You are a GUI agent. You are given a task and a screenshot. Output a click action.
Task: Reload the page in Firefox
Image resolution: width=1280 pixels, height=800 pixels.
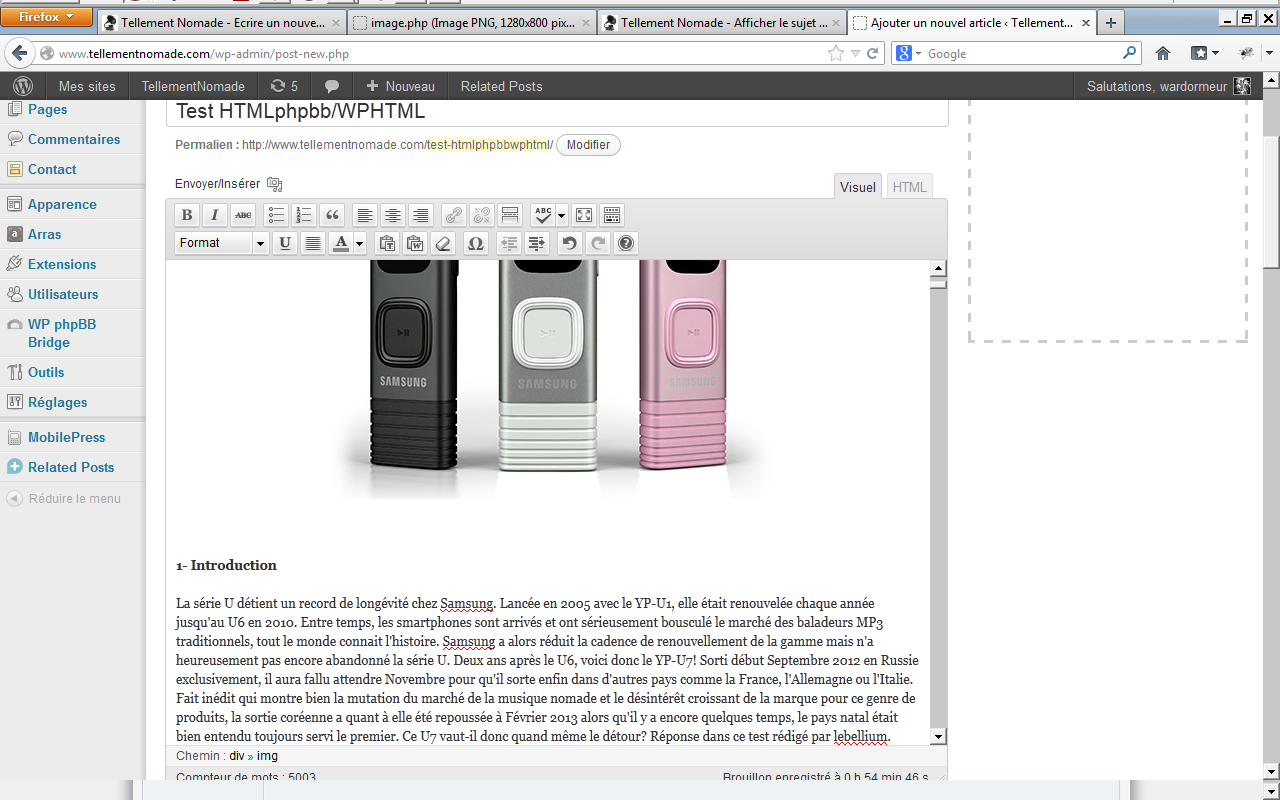coord(873,54)
